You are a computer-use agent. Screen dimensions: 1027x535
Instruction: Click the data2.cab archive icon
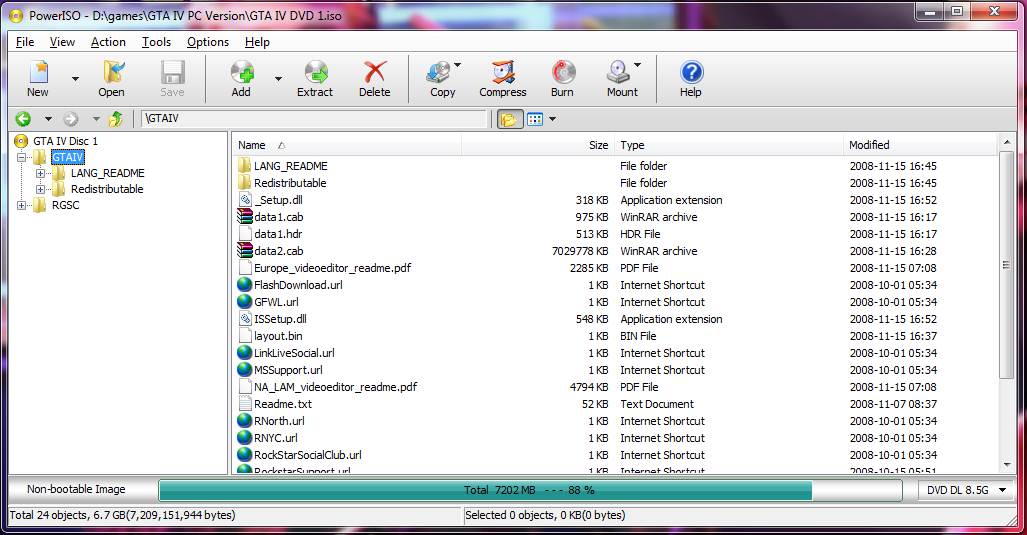pyautogui.click(x=245, y=251)
